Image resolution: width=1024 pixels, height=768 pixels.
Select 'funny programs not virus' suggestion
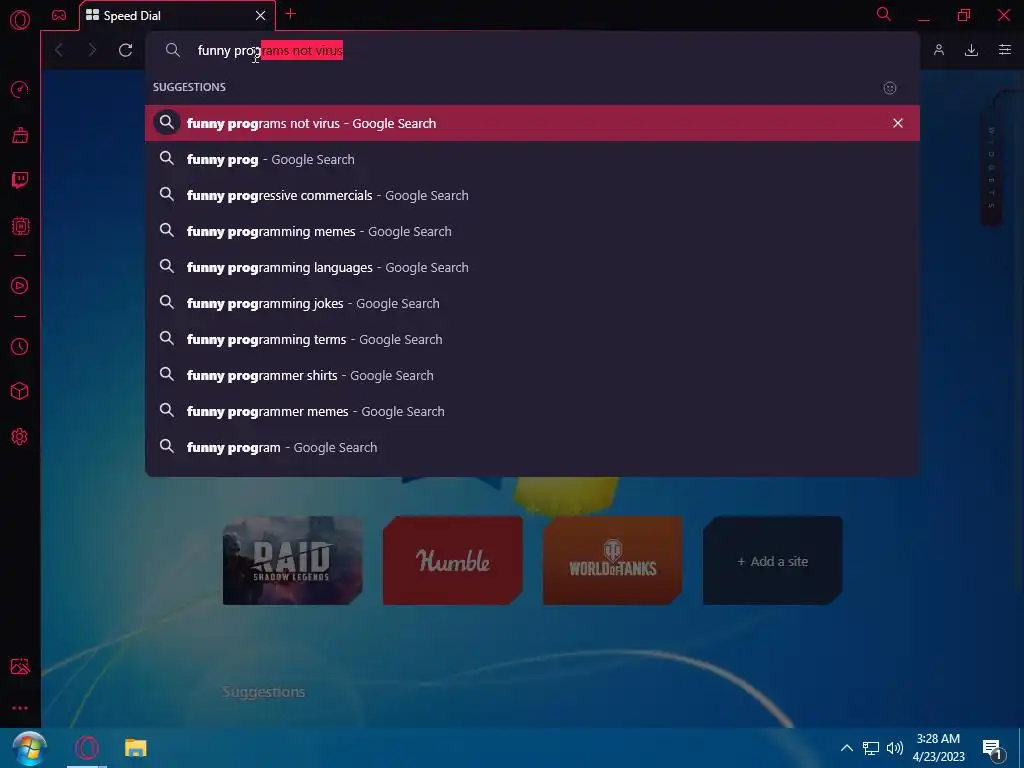click(532, 123)
